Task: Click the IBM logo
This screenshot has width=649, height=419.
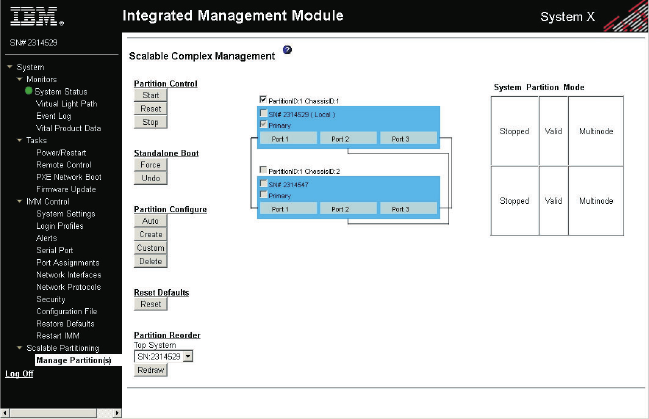Action: pos(36,16)
